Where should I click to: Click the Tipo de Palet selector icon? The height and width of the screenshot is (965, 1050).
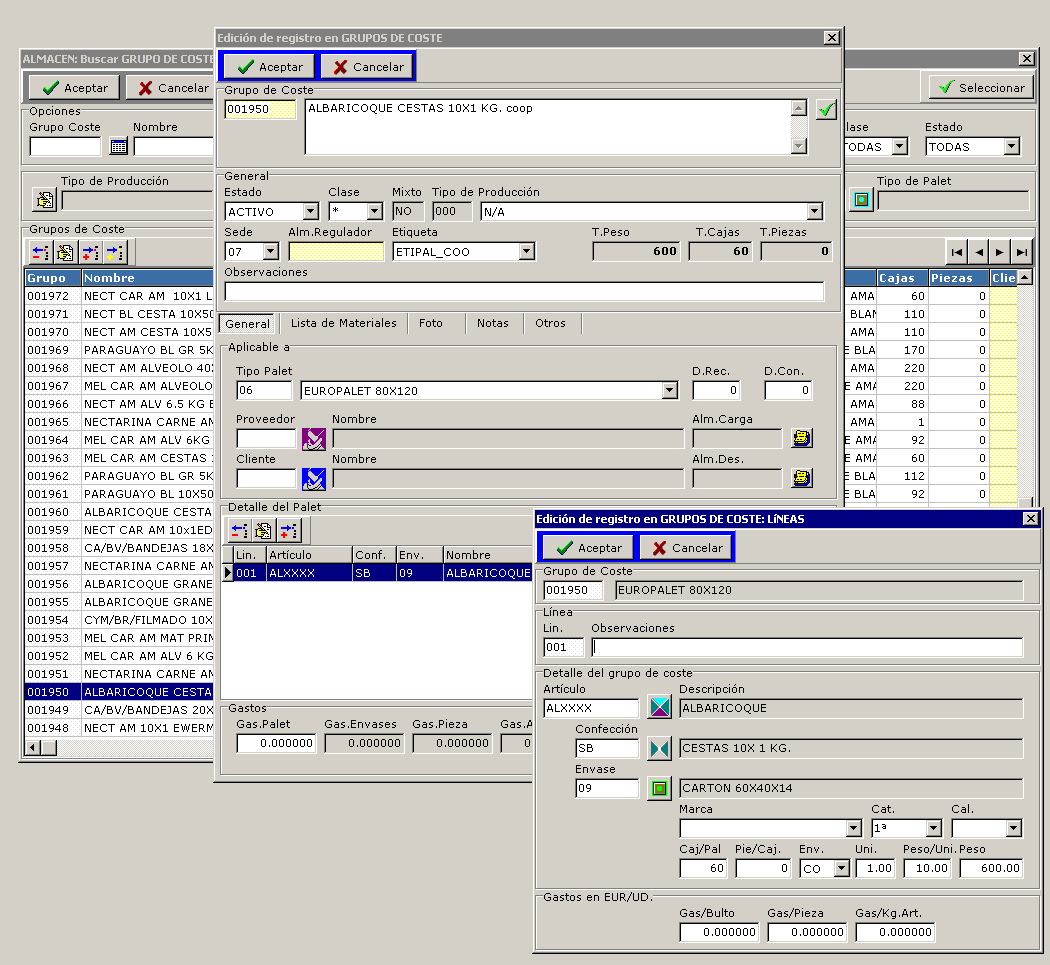[862, 200]
